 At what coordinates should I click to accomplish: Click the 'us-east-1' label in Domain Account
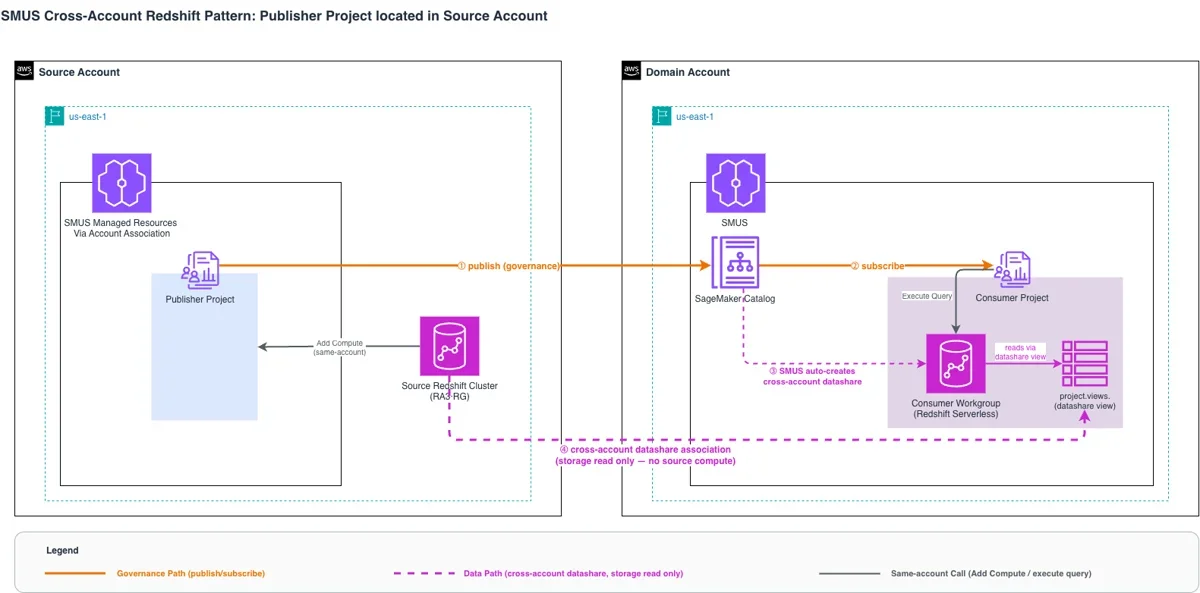[695, 116]
